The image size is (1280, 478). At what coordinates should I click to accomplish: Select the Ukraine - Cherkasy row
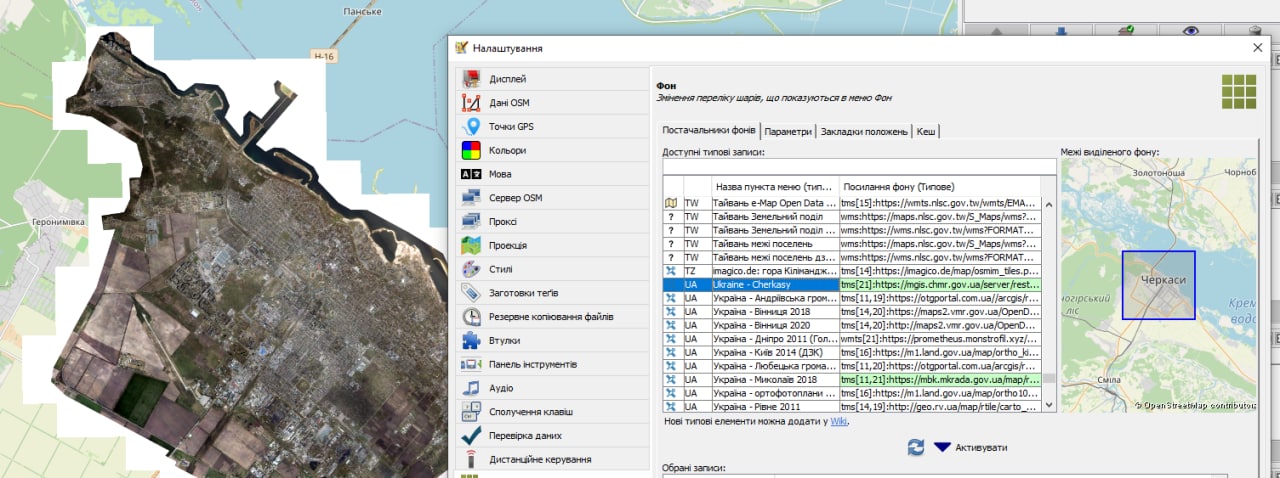click(x=852, y=284)
